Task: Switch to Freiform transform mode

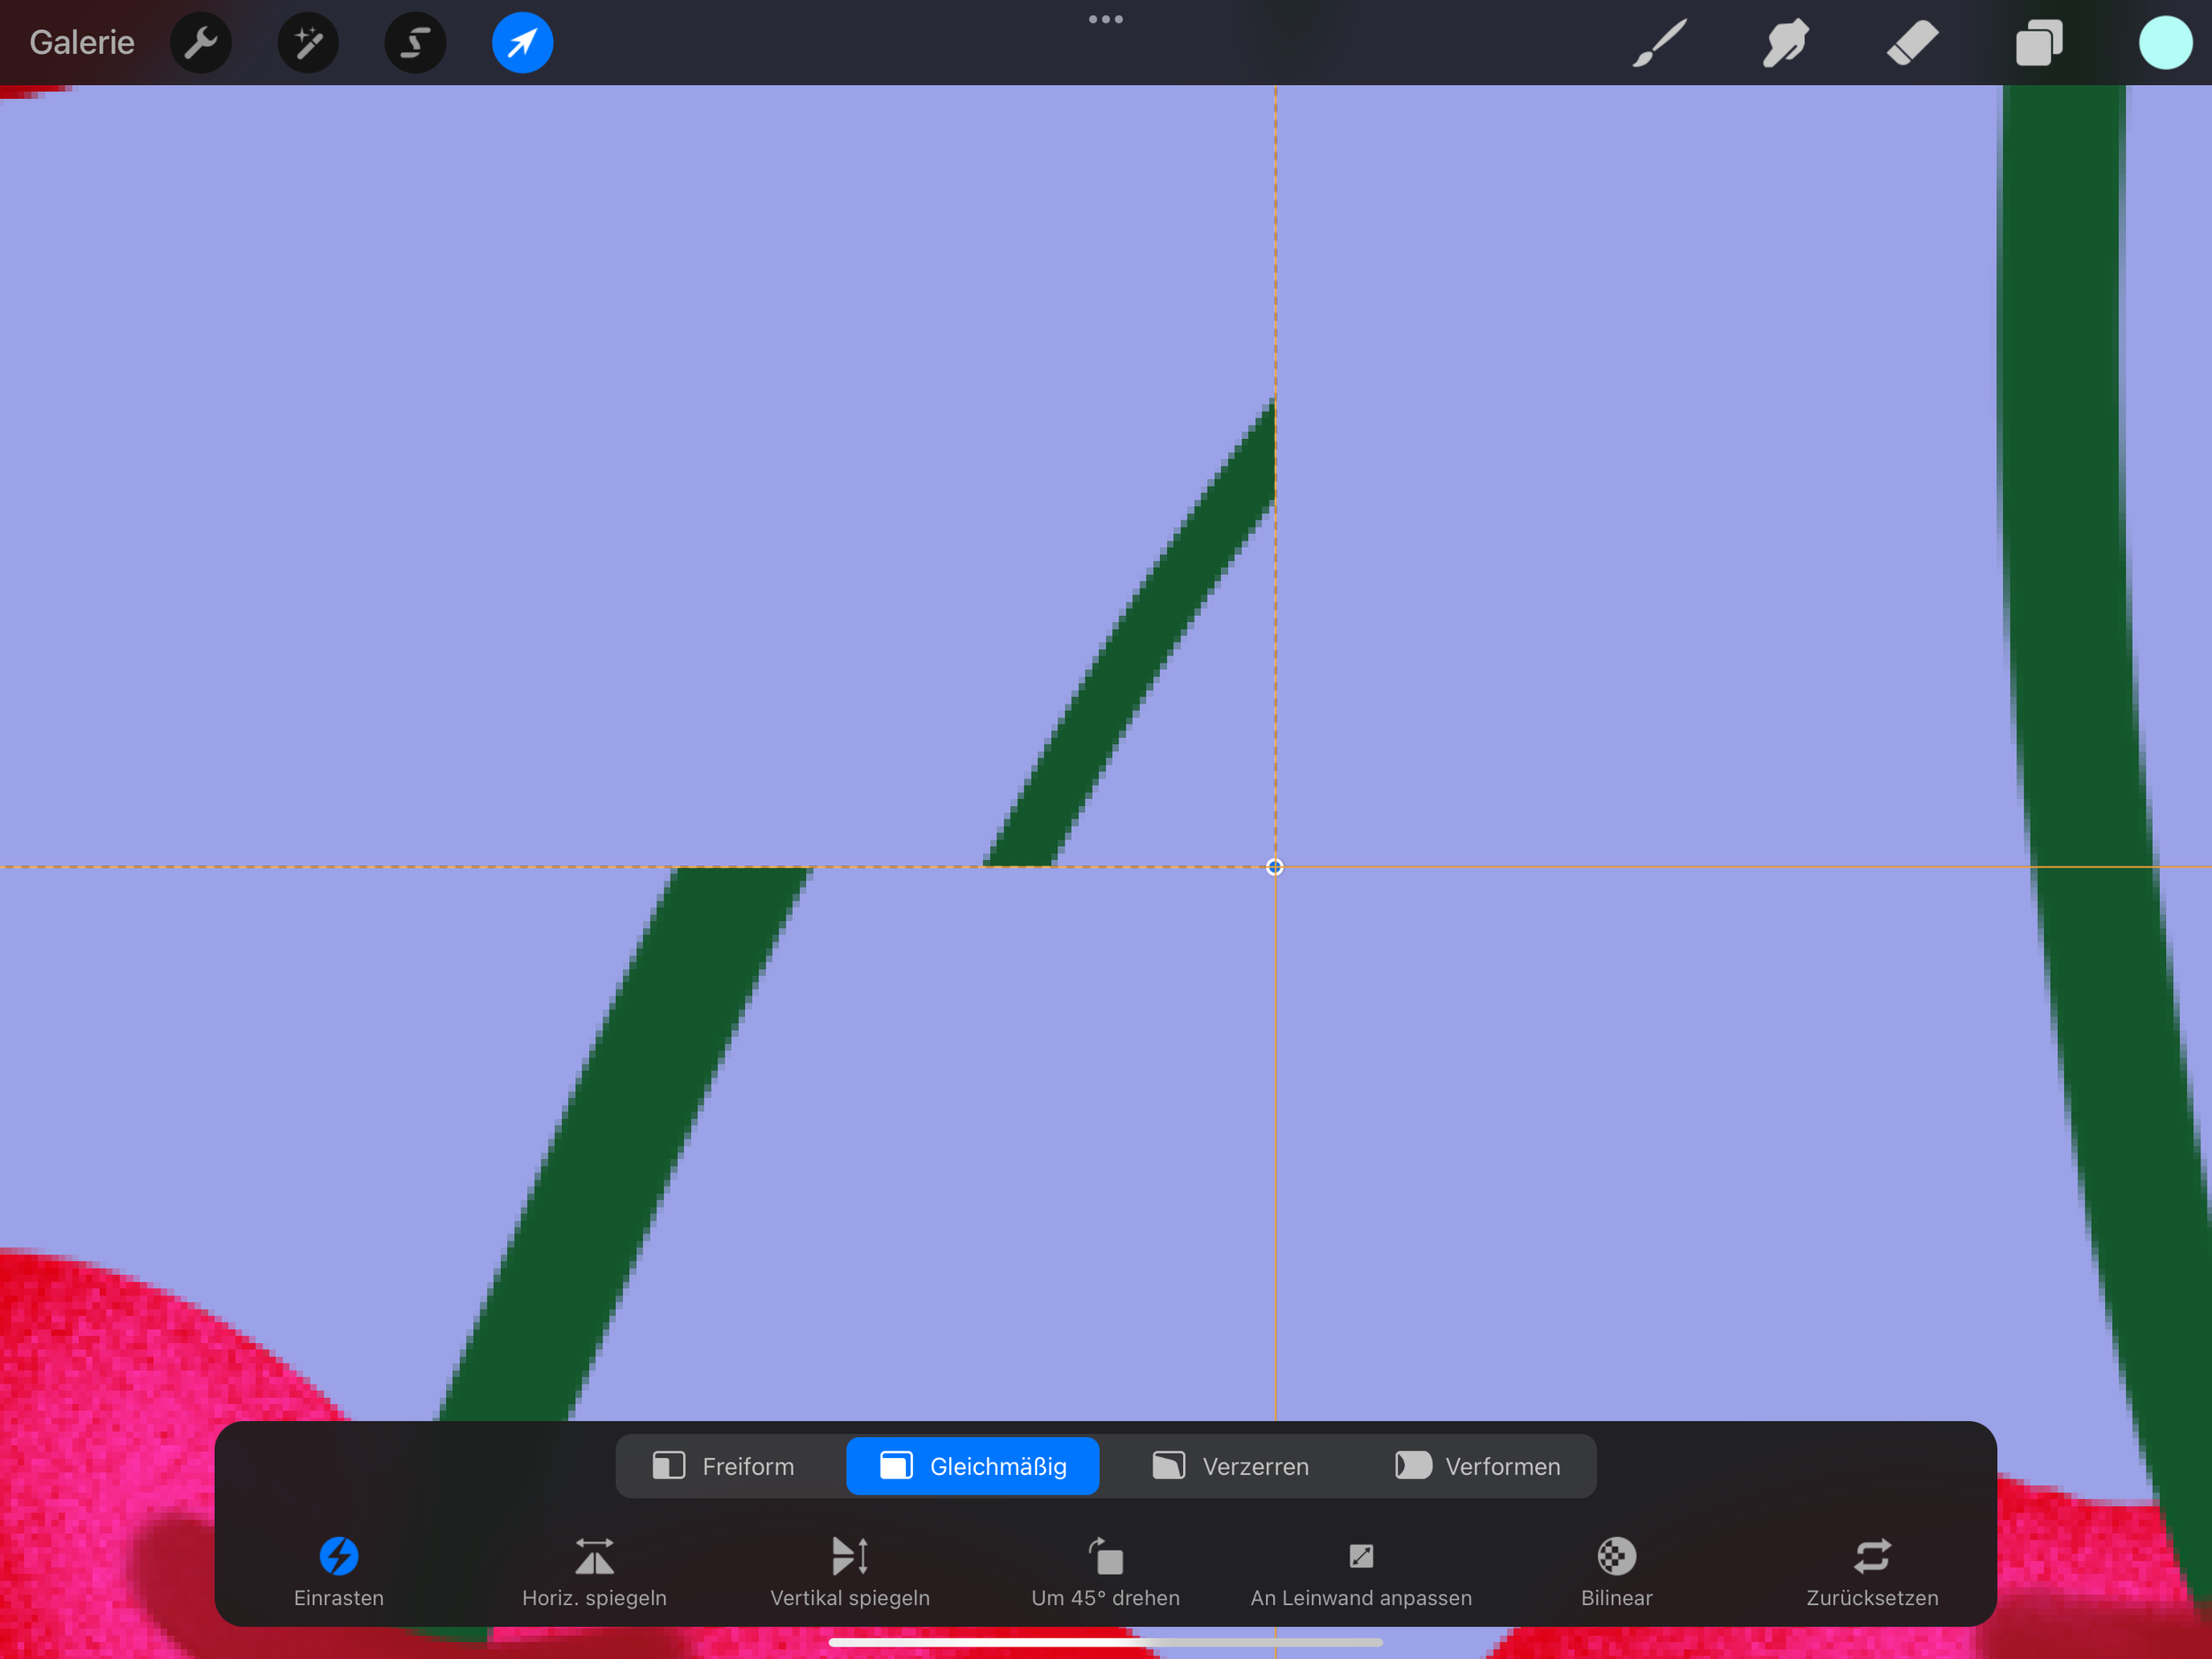Action: [x=724, y=1466]
